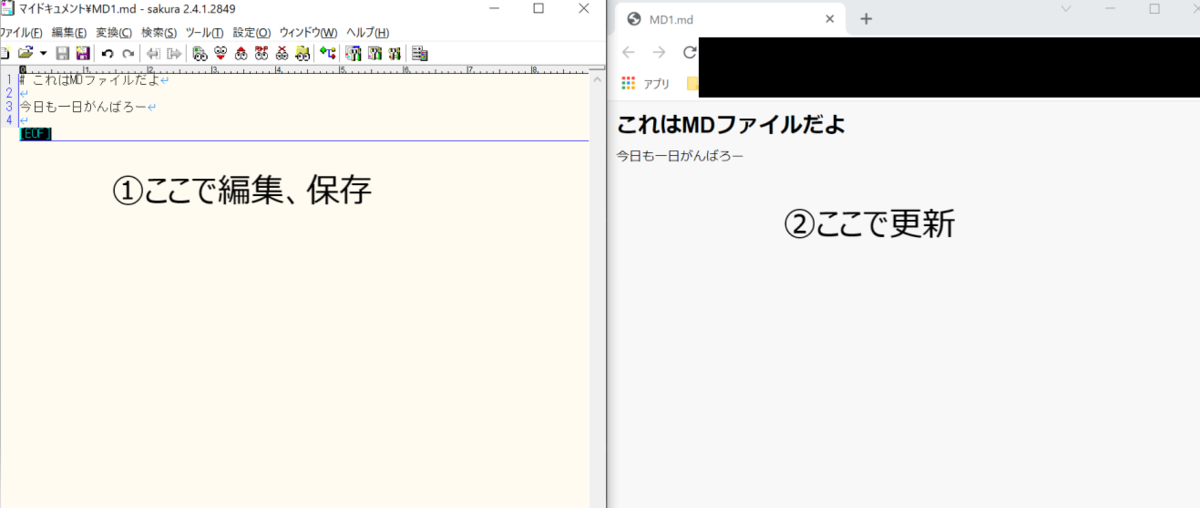Screen dimensions: 1200x508
Task: Open Grep search folder-binoculars icon
Action: click(303, 53)
